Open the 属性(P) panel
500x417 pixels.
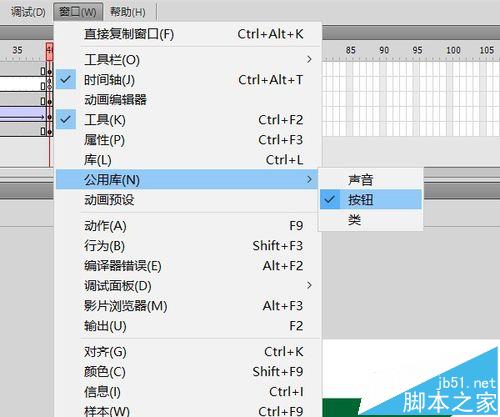coord(188,140)
